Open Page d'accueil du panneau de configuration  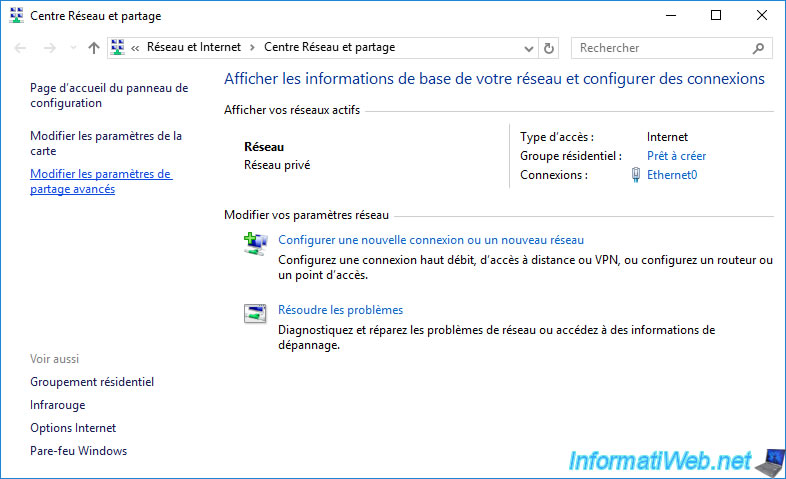pos(109,95)
